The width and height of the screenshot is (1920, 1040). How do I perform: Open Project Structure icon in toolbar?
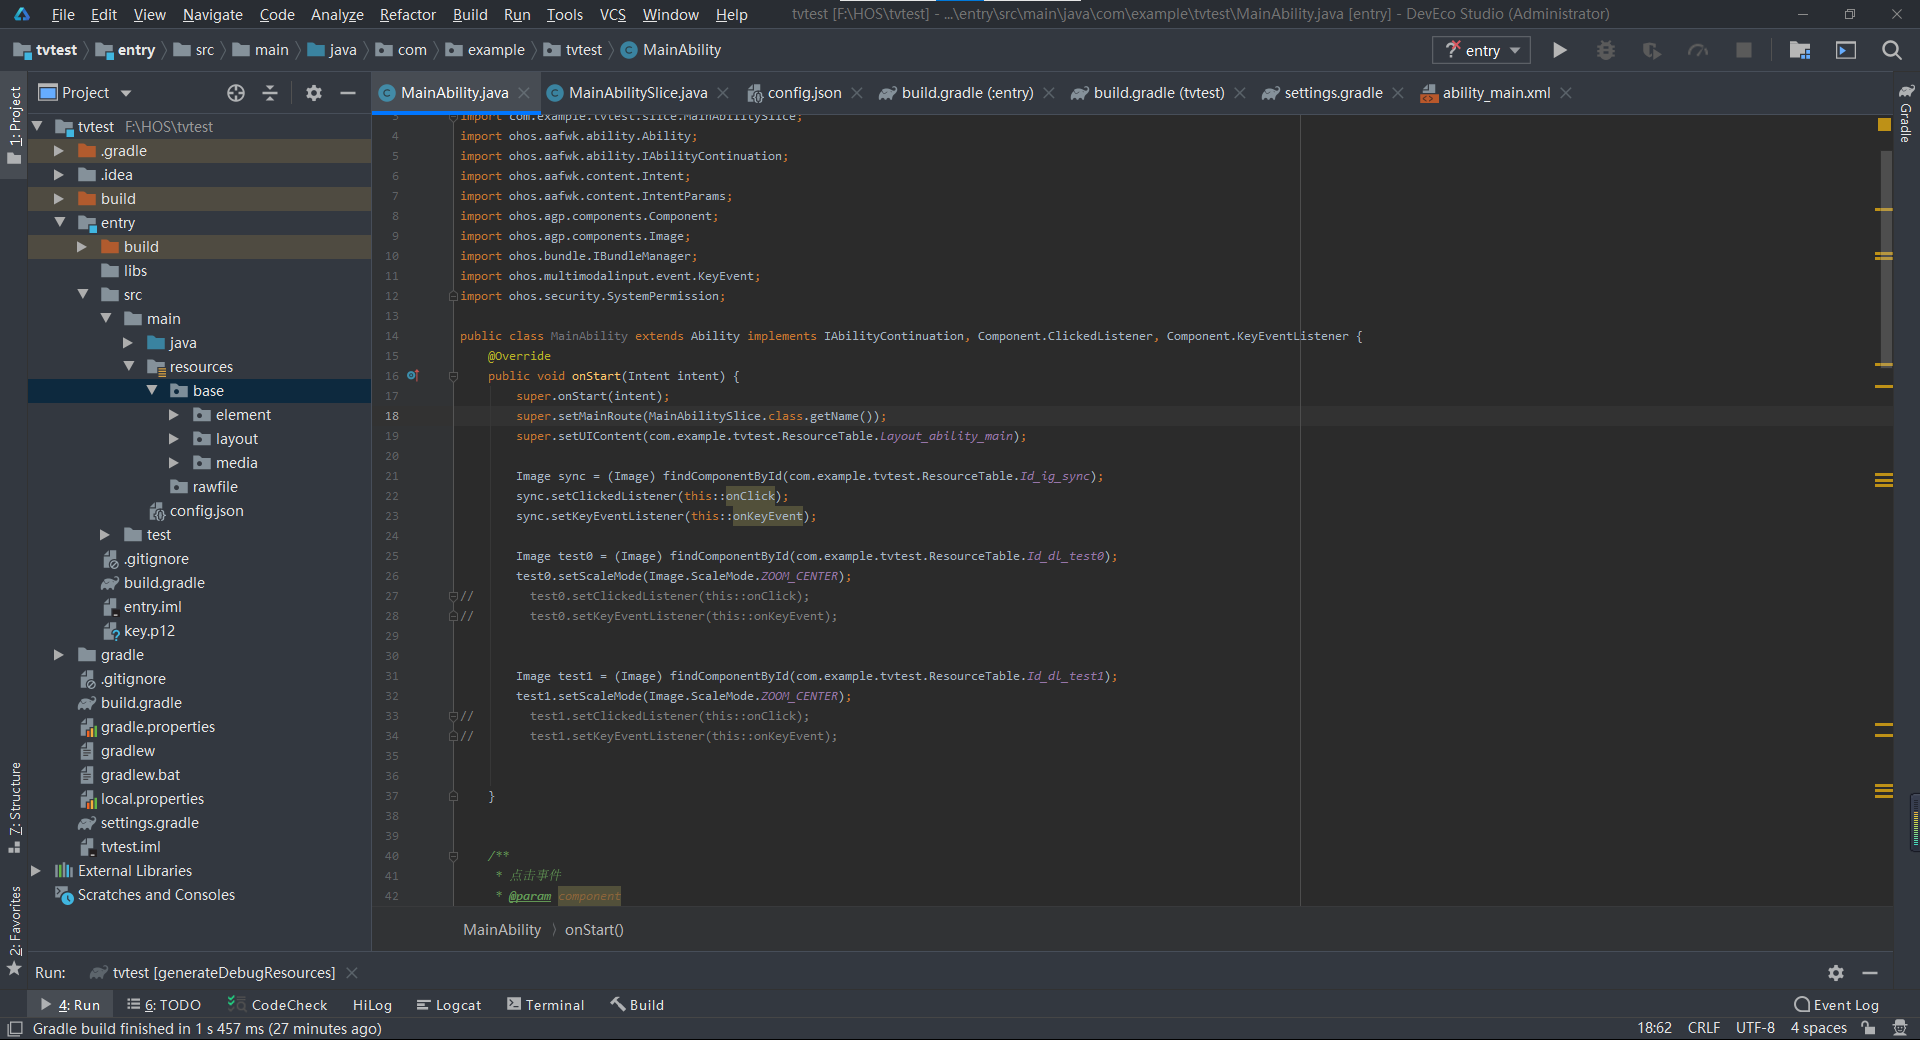click(x=1800, y=50)
